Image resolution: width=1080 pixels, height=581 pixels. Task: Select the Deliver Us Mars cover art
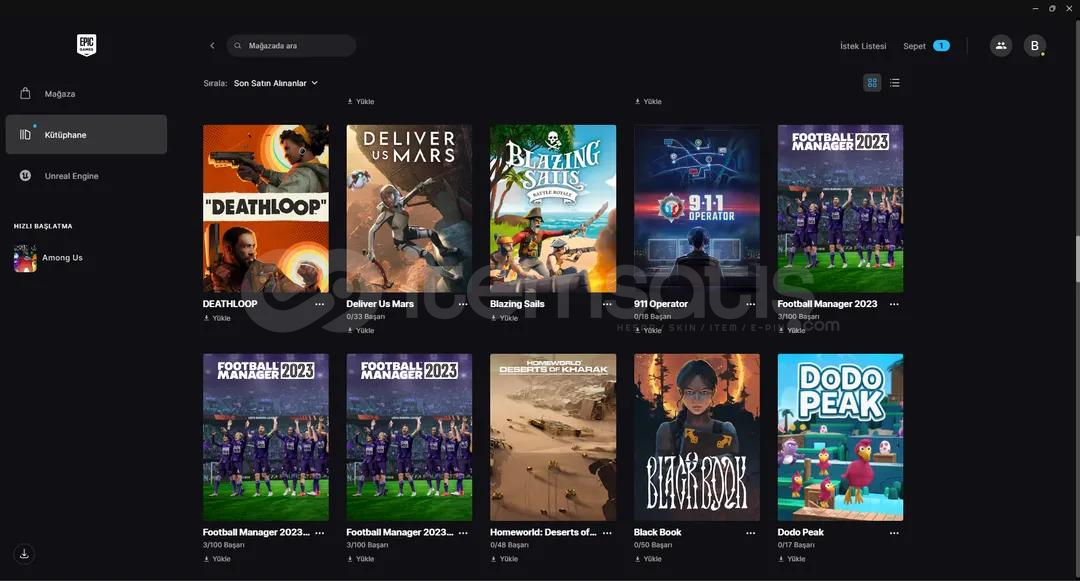(409, 209)
